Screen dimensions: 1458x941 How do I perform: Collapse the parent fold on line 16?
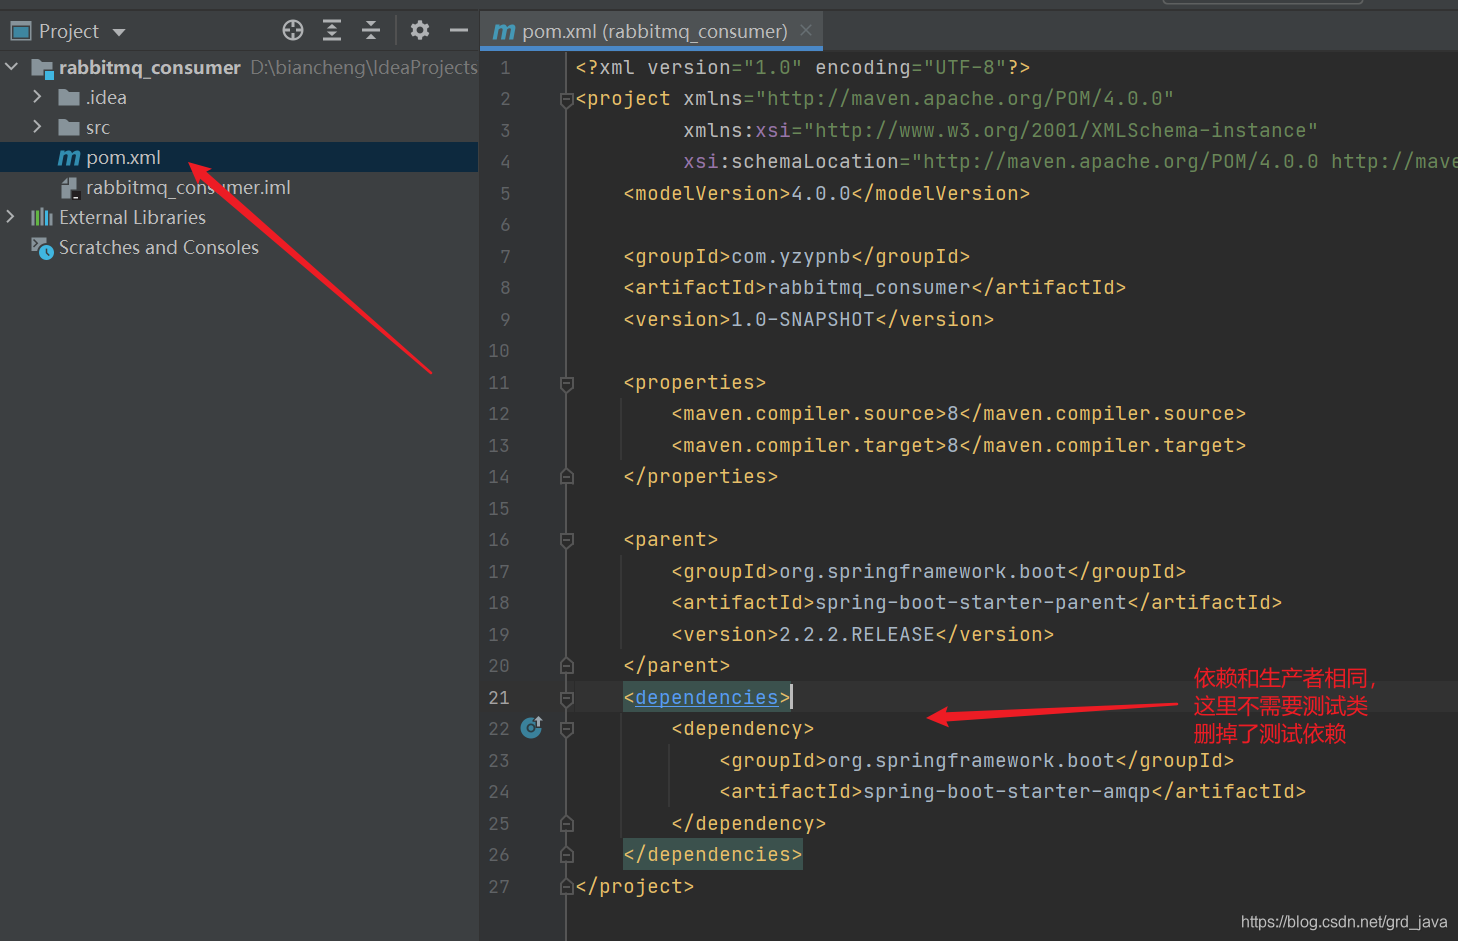point(567,540)
